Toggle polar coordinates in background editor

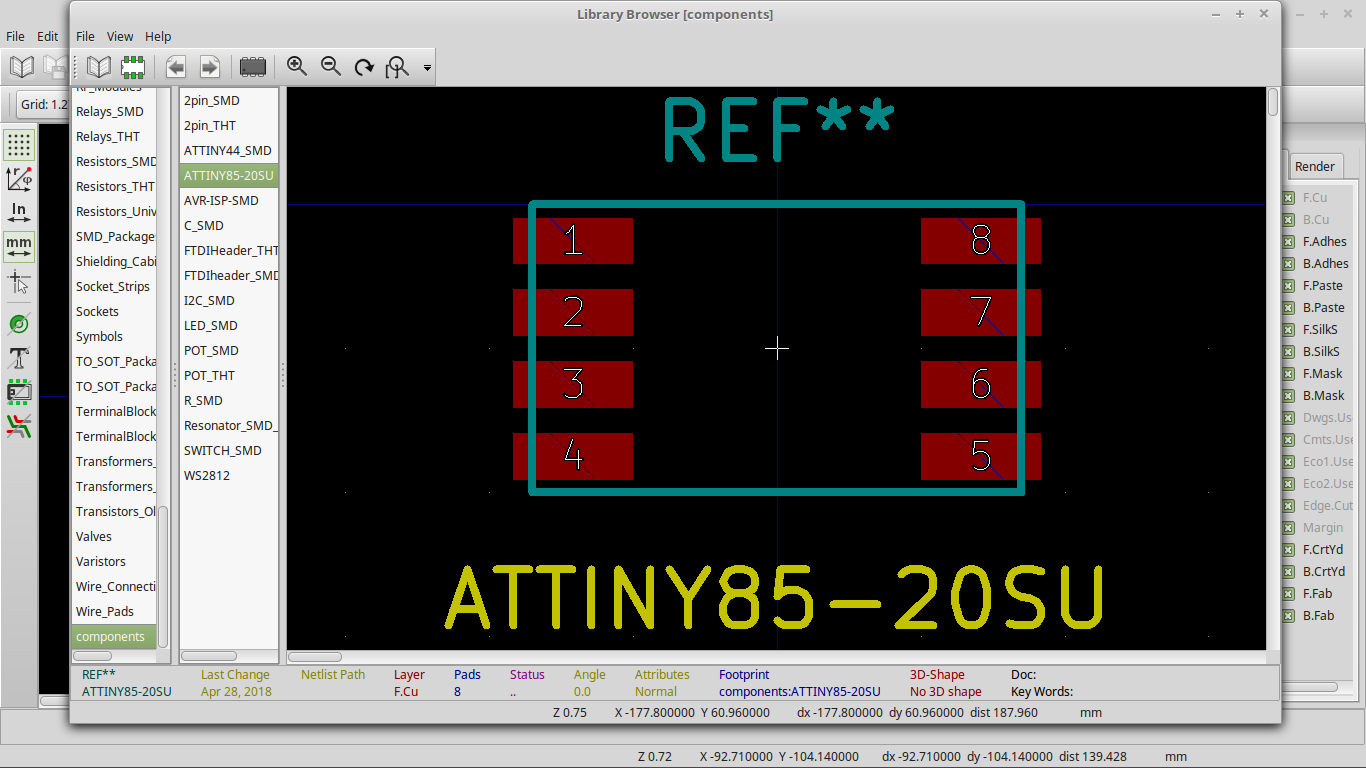pyautogui.click(x=19, y=179)
